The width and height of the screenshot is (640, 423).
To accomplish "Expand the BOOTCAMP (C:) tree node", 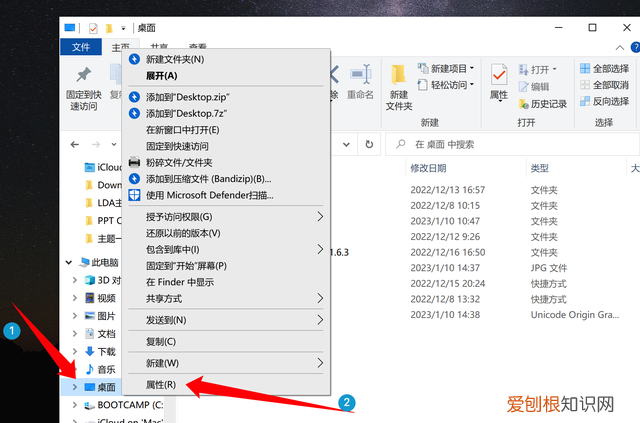I will [75, 405].
